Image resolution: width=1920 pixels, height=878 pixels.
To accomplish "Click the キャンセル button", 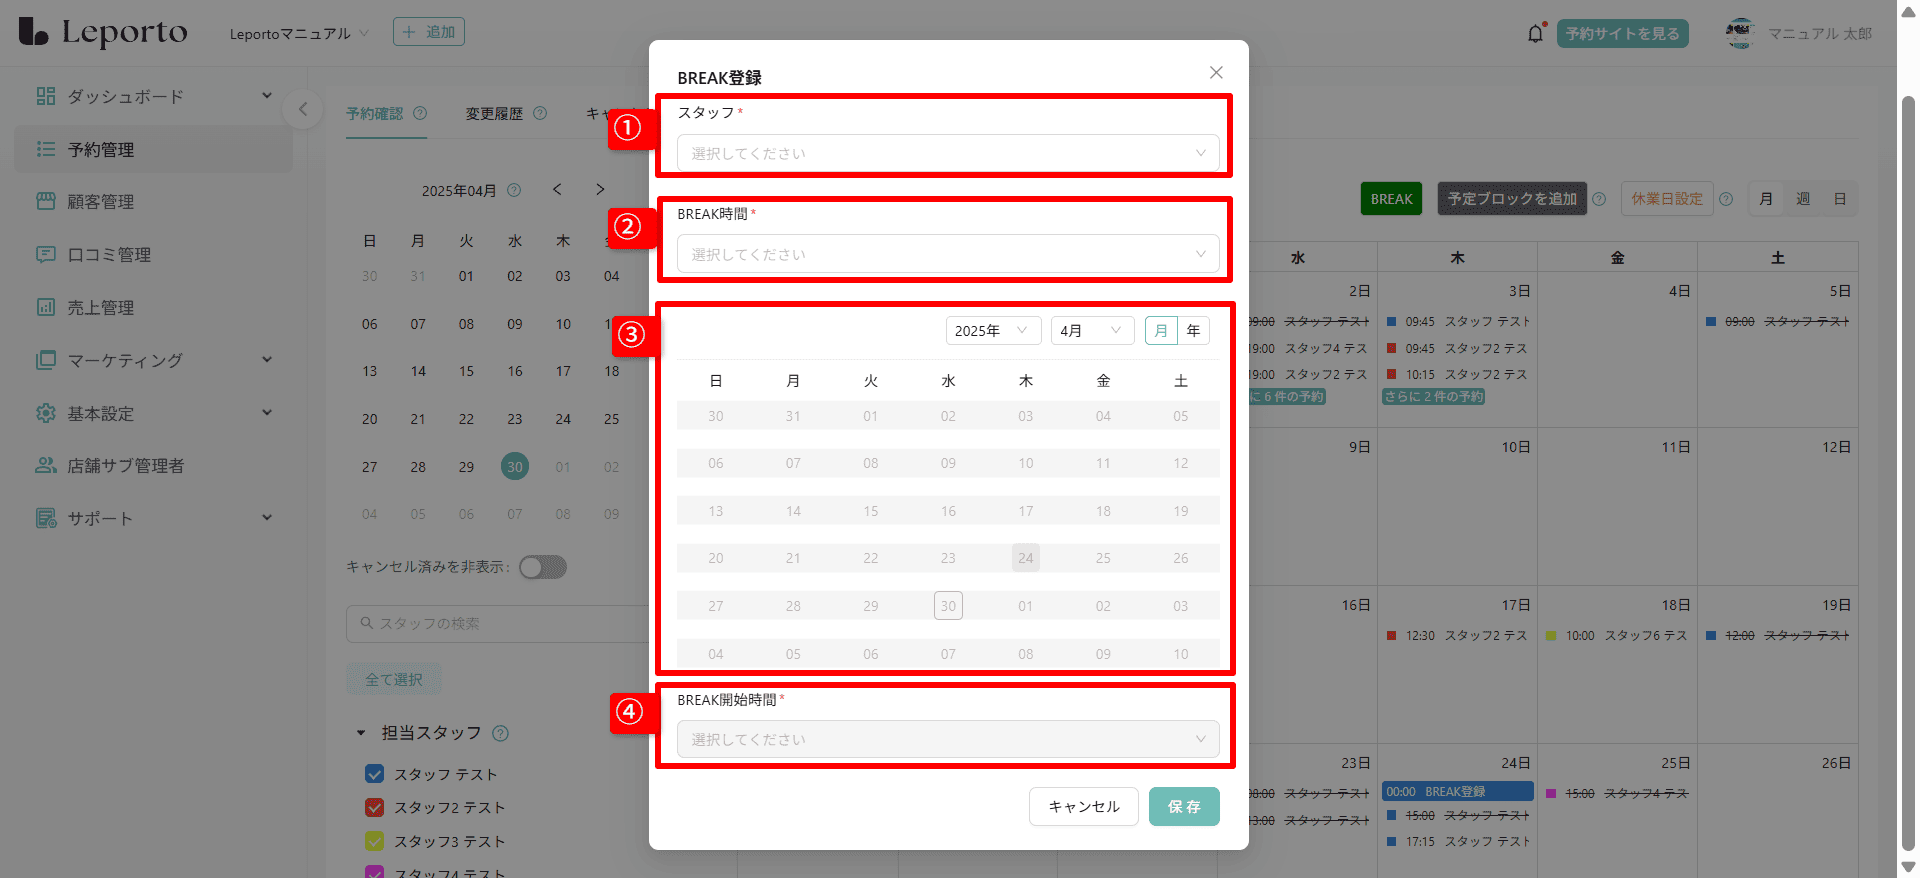I will [x=1084, y=806].
